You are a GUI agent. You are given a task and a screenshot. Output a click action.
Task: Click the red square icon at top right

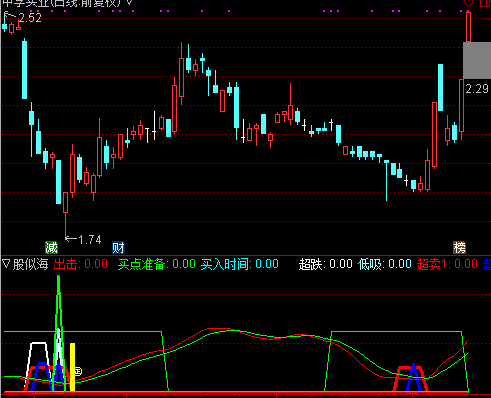[484, 3]
